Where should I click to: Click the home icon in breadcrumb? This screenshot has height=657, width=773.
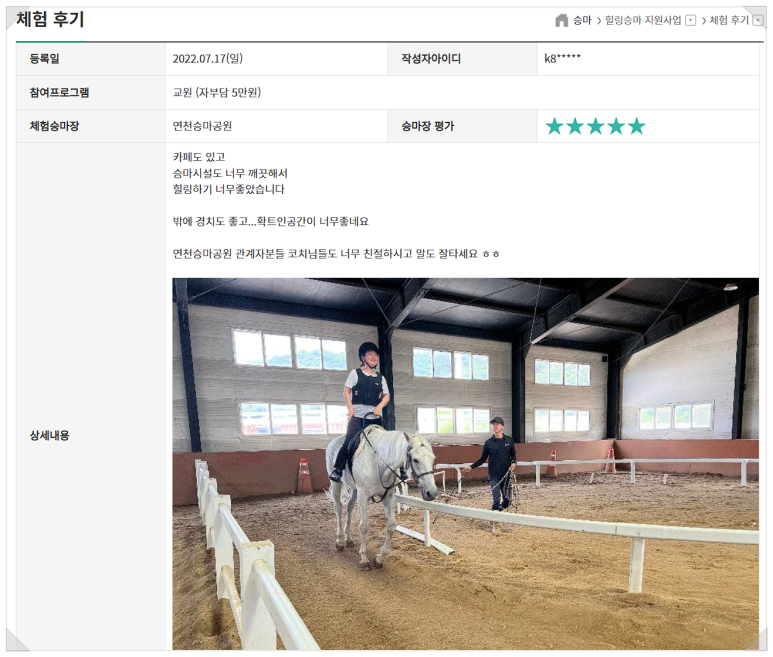pos(562,20)
